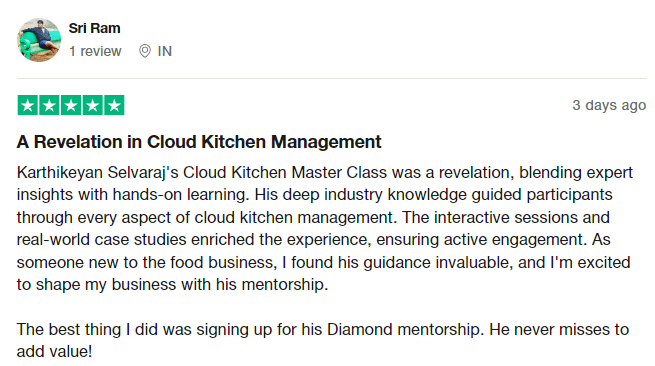Screen dimensions: 655x366
Task: Click the third green rating star
Action: coord(71,105)
